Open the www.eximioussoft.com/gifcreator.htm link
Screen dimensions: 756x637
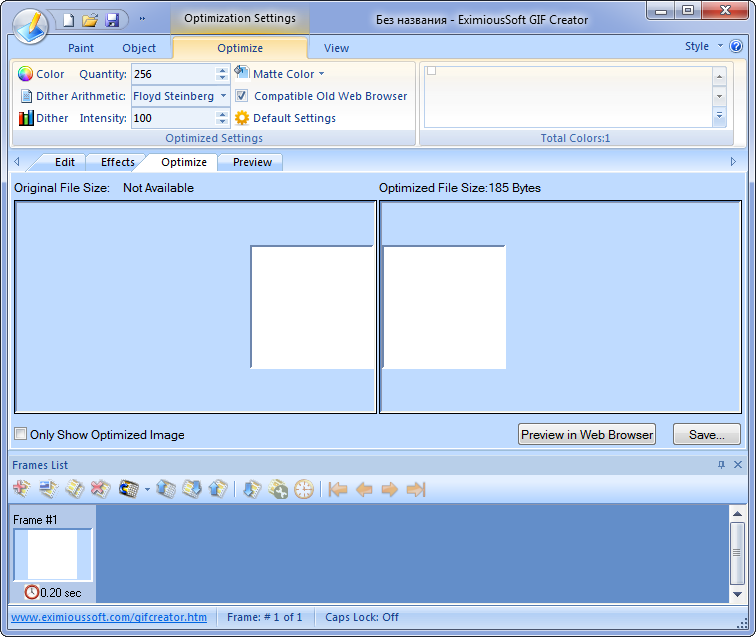point(109,617)
